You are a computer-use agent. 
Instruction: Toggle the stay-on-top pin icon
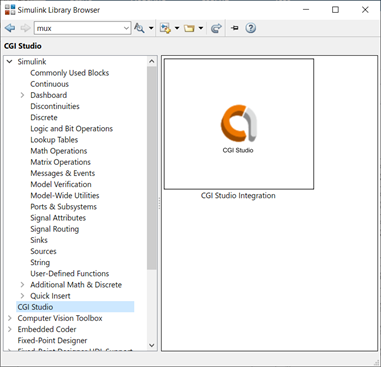pos(235,28)
